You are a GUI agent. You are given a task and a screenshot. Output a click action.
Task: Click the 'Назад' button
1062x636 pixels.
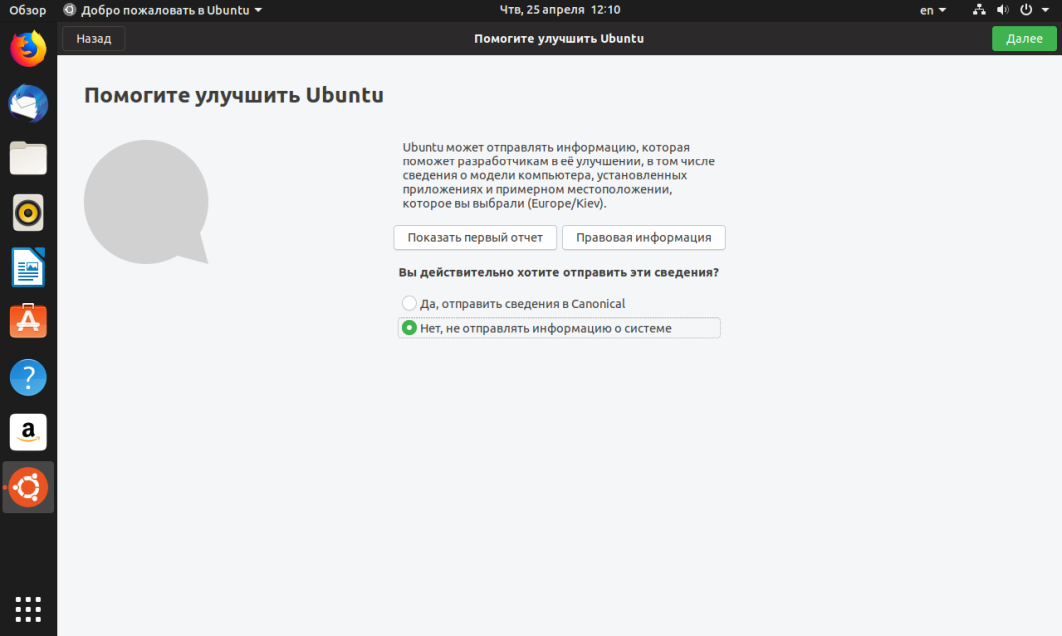93,39
